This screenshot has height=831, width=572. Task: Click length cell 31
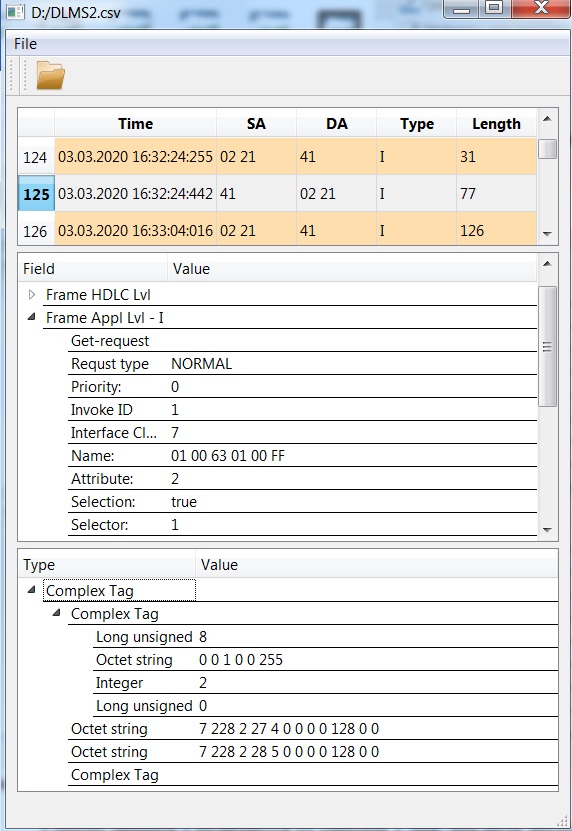click(496, 157)
